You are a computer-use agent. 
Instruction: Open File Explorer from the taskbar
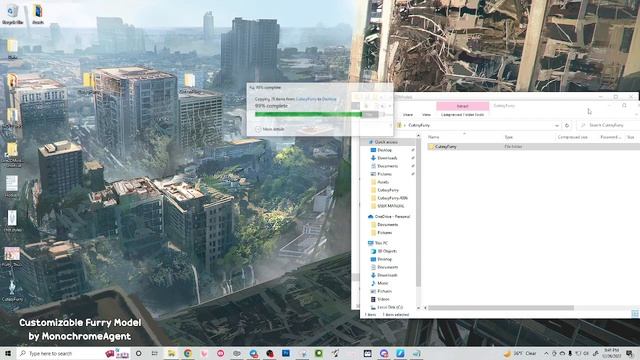(171, 353)
